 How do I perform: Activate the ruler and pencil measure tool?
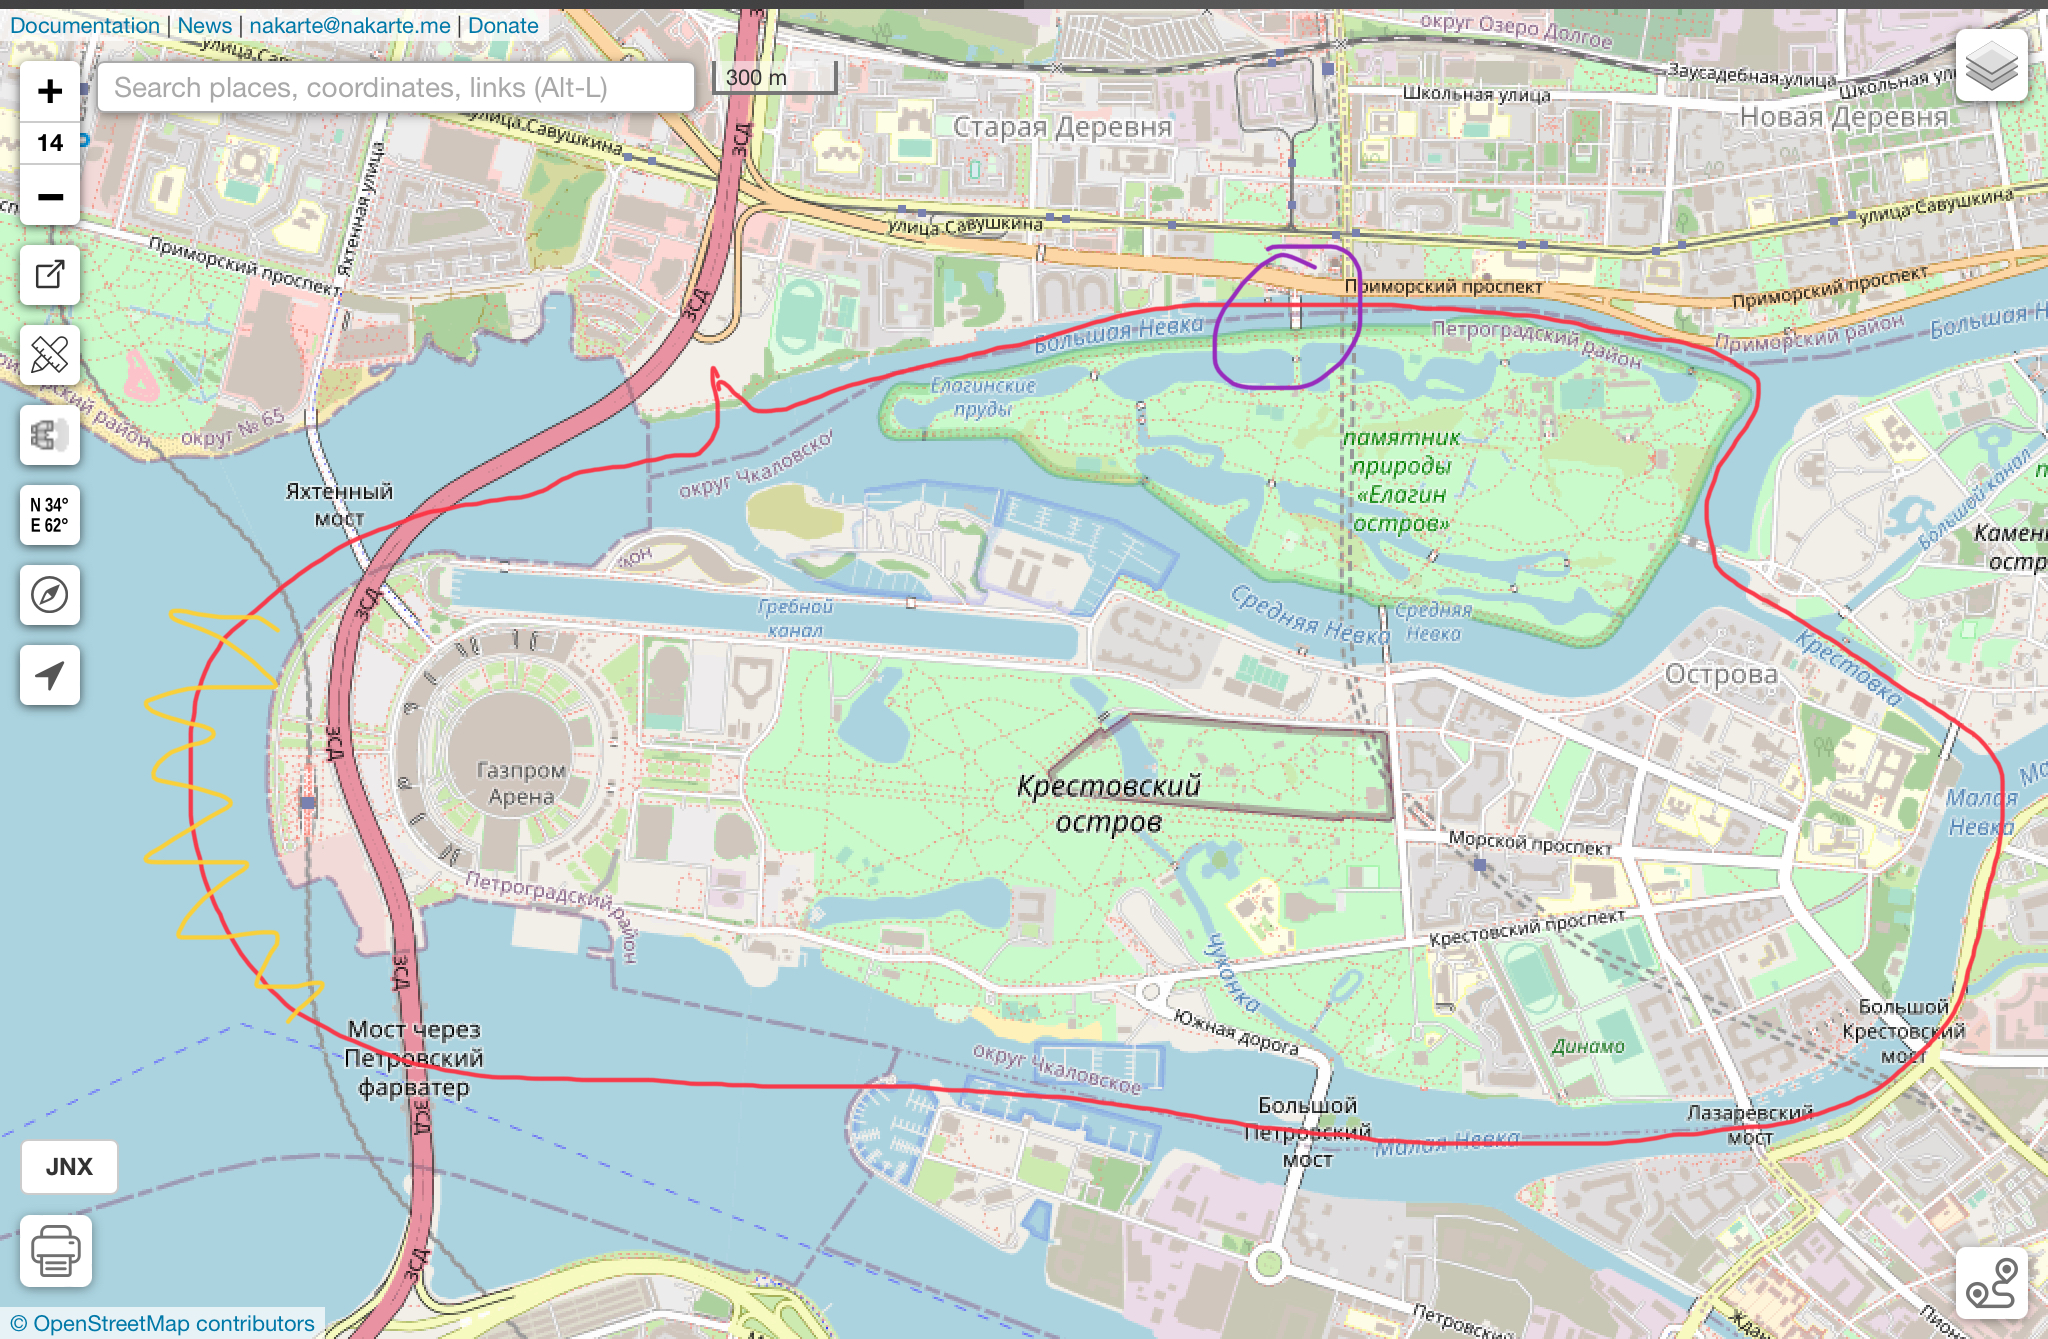pyautogui.click(x=50, y=355)
